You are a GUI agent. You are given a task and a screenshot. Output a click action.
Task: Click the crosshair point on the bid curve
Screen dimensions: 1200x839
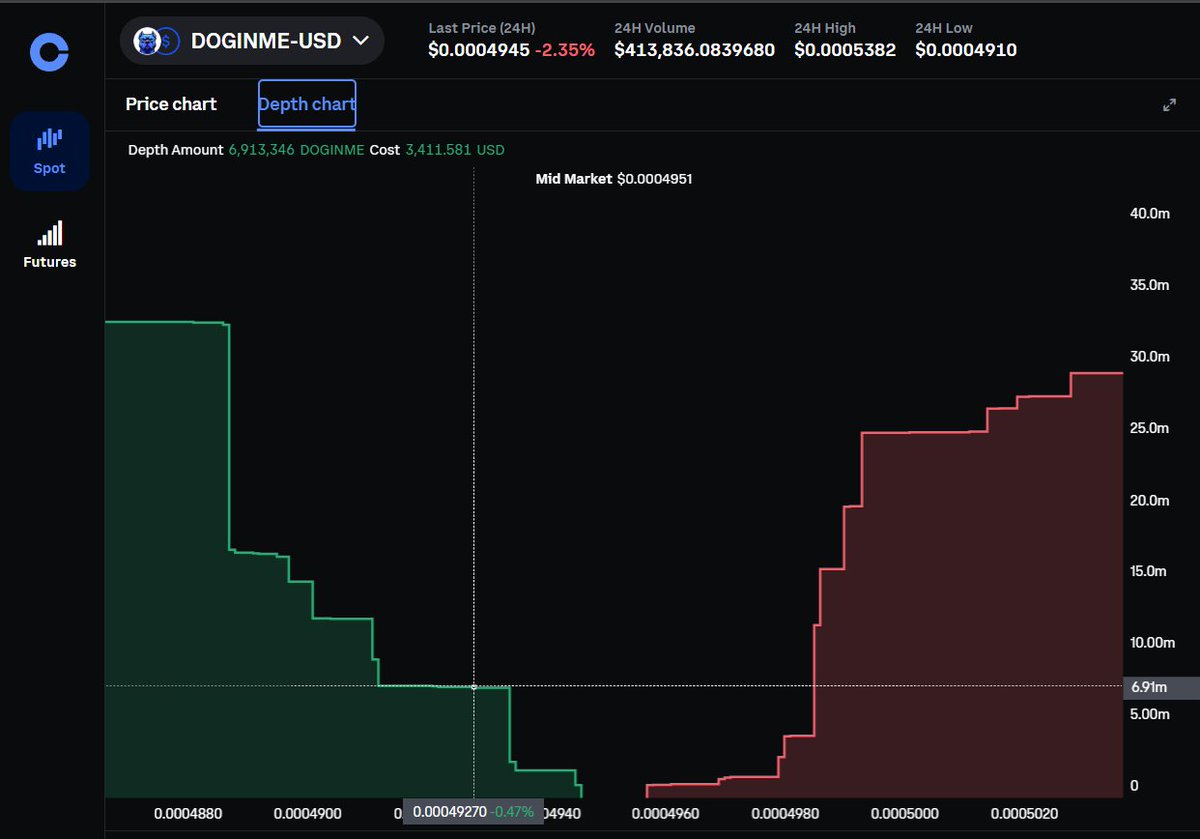tap(474, 687)
